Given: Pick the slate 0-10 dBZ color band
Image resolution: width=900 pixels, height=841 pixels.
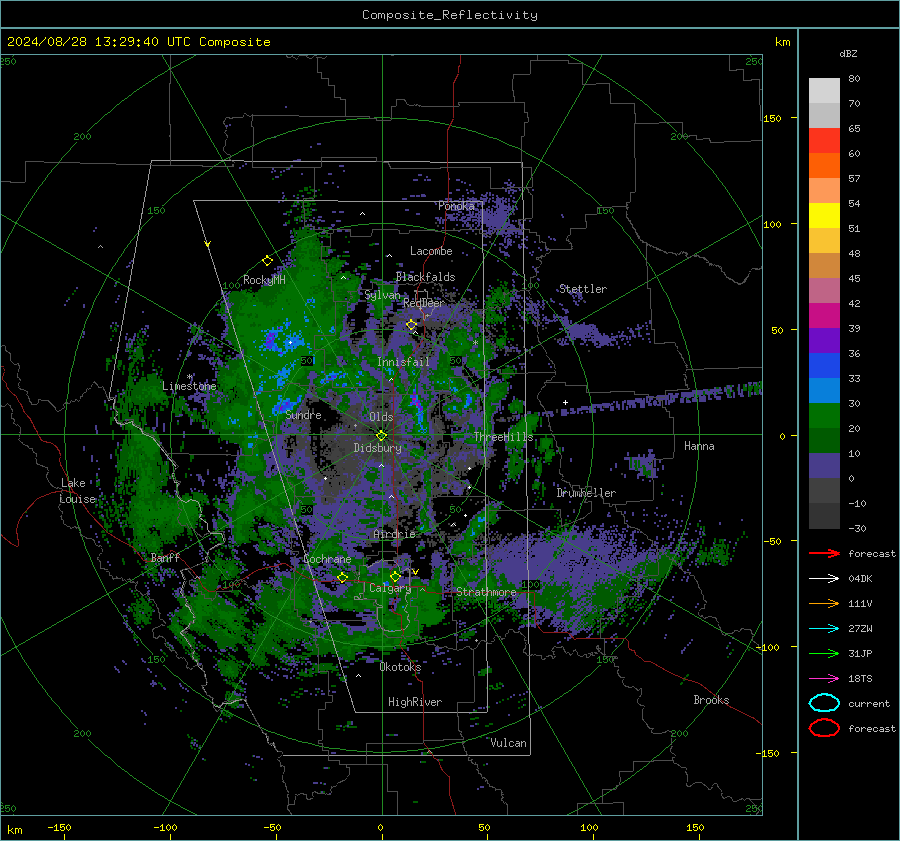Looking at the screenshot, I should point(824,466).
